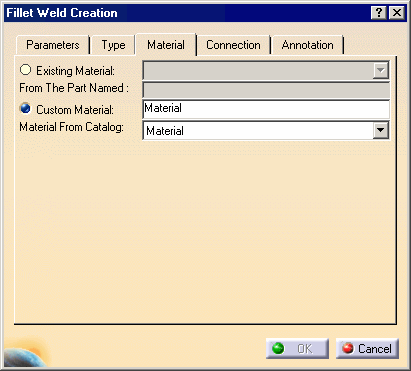
Task: Close the Fillet Weld Creation dialog
Action: point(397,13)
